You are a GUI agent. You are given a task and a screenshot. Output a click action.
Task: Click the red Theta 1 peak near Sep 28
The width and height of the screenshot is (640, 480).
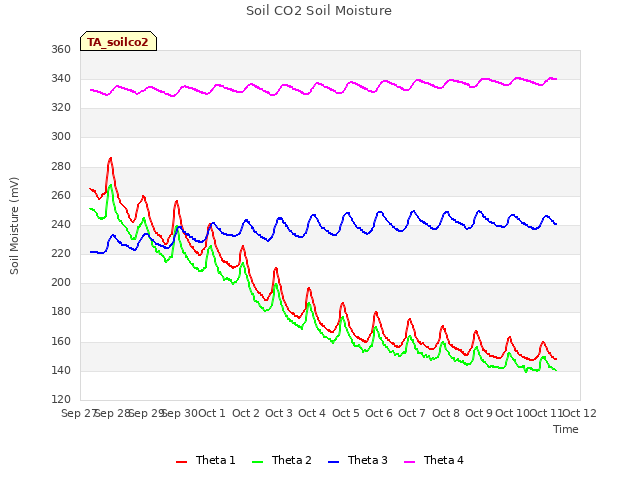click(110, 158)
